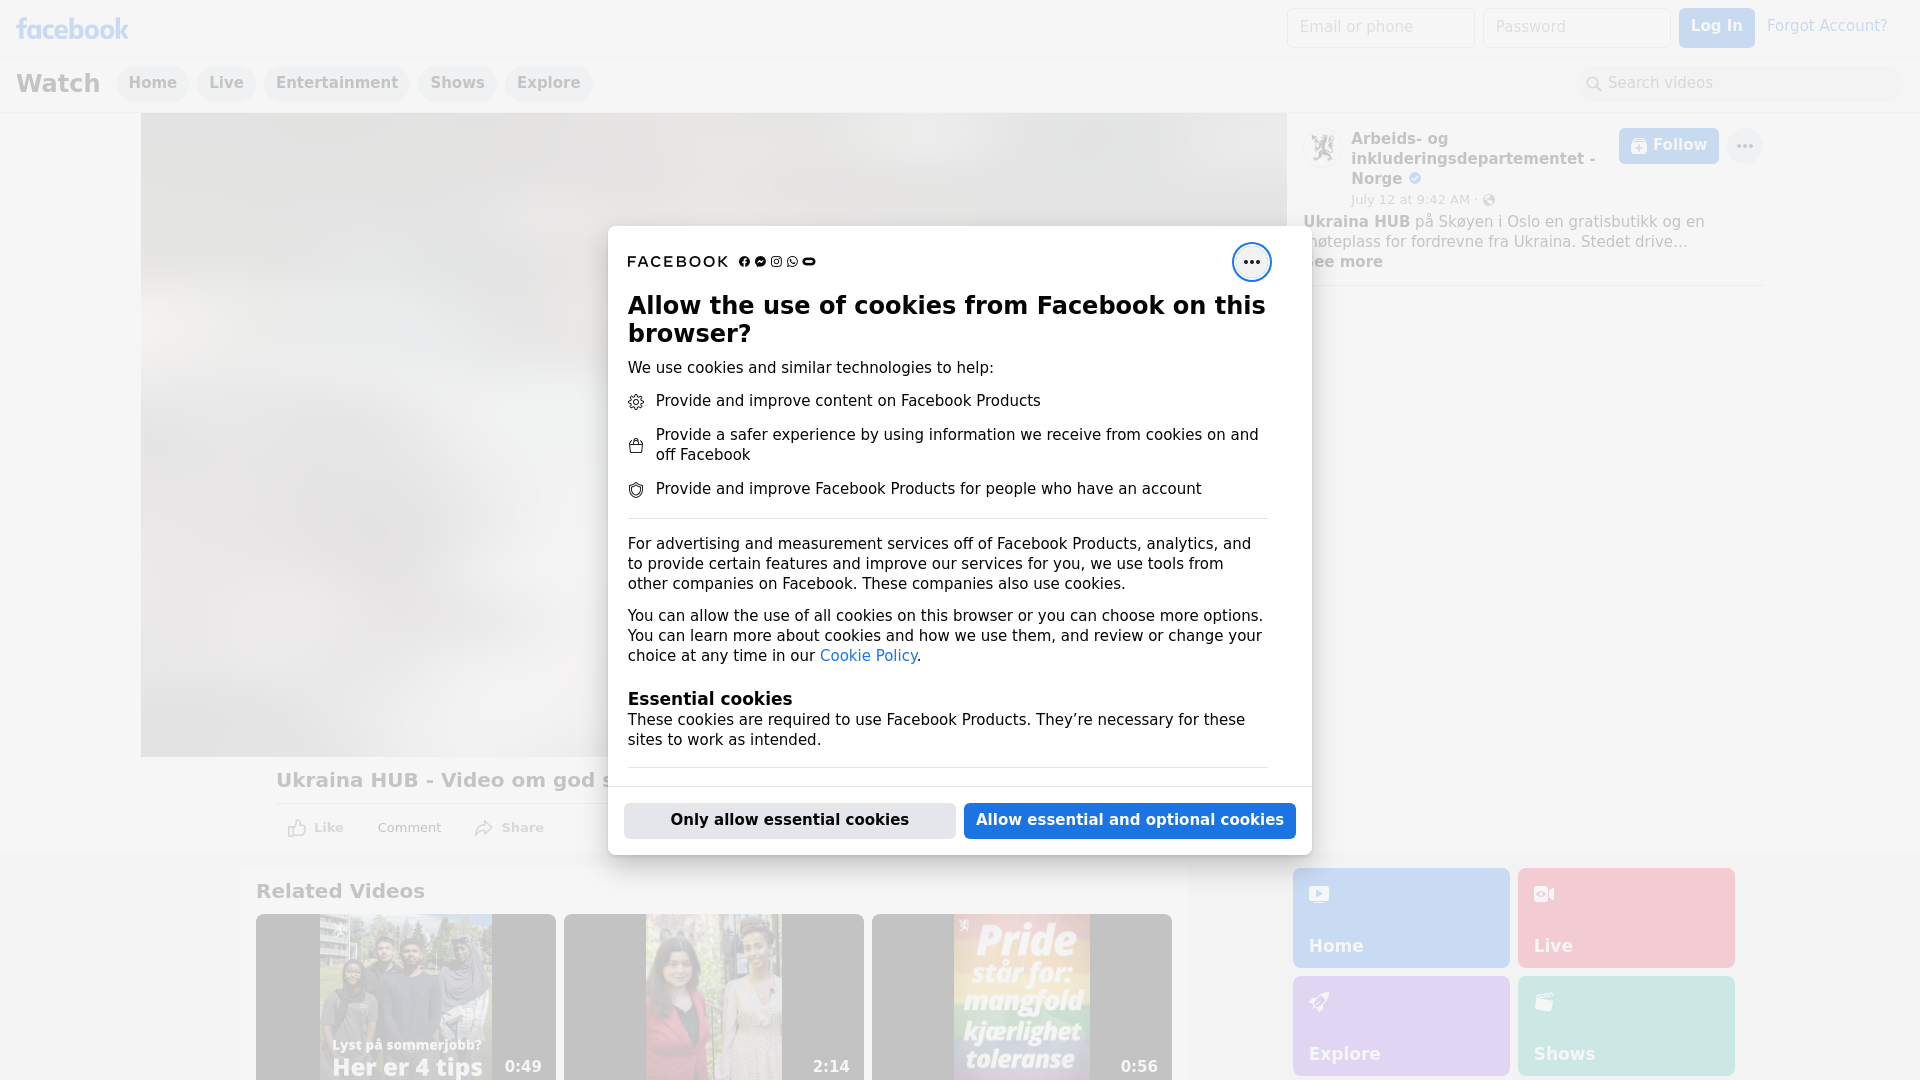
Task: Click the Essential cookies heading
Action: click(x=710, y=699)
